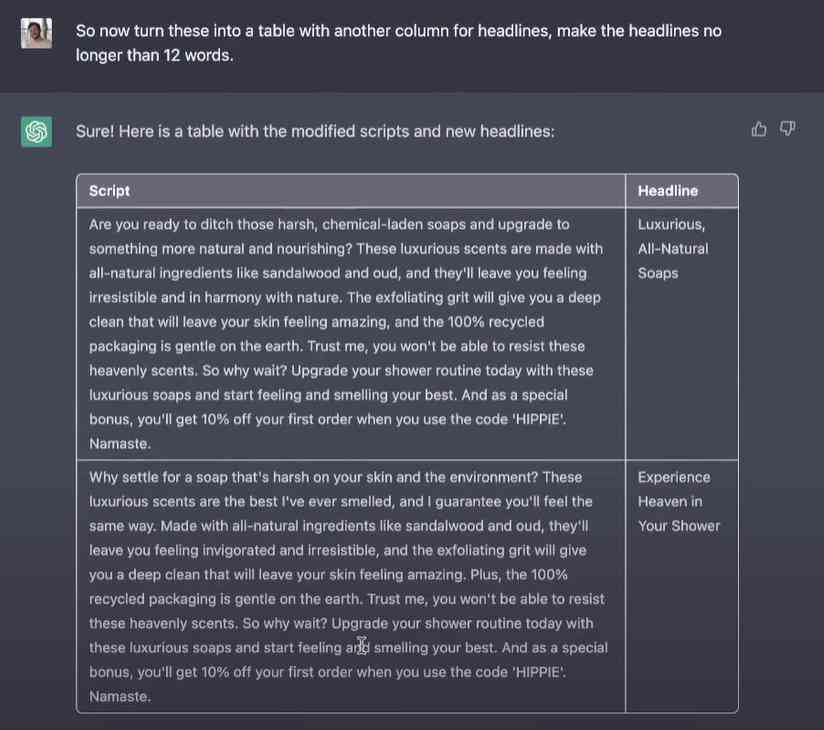Click the second script starting 'Why settle for'

coord(351,586)
